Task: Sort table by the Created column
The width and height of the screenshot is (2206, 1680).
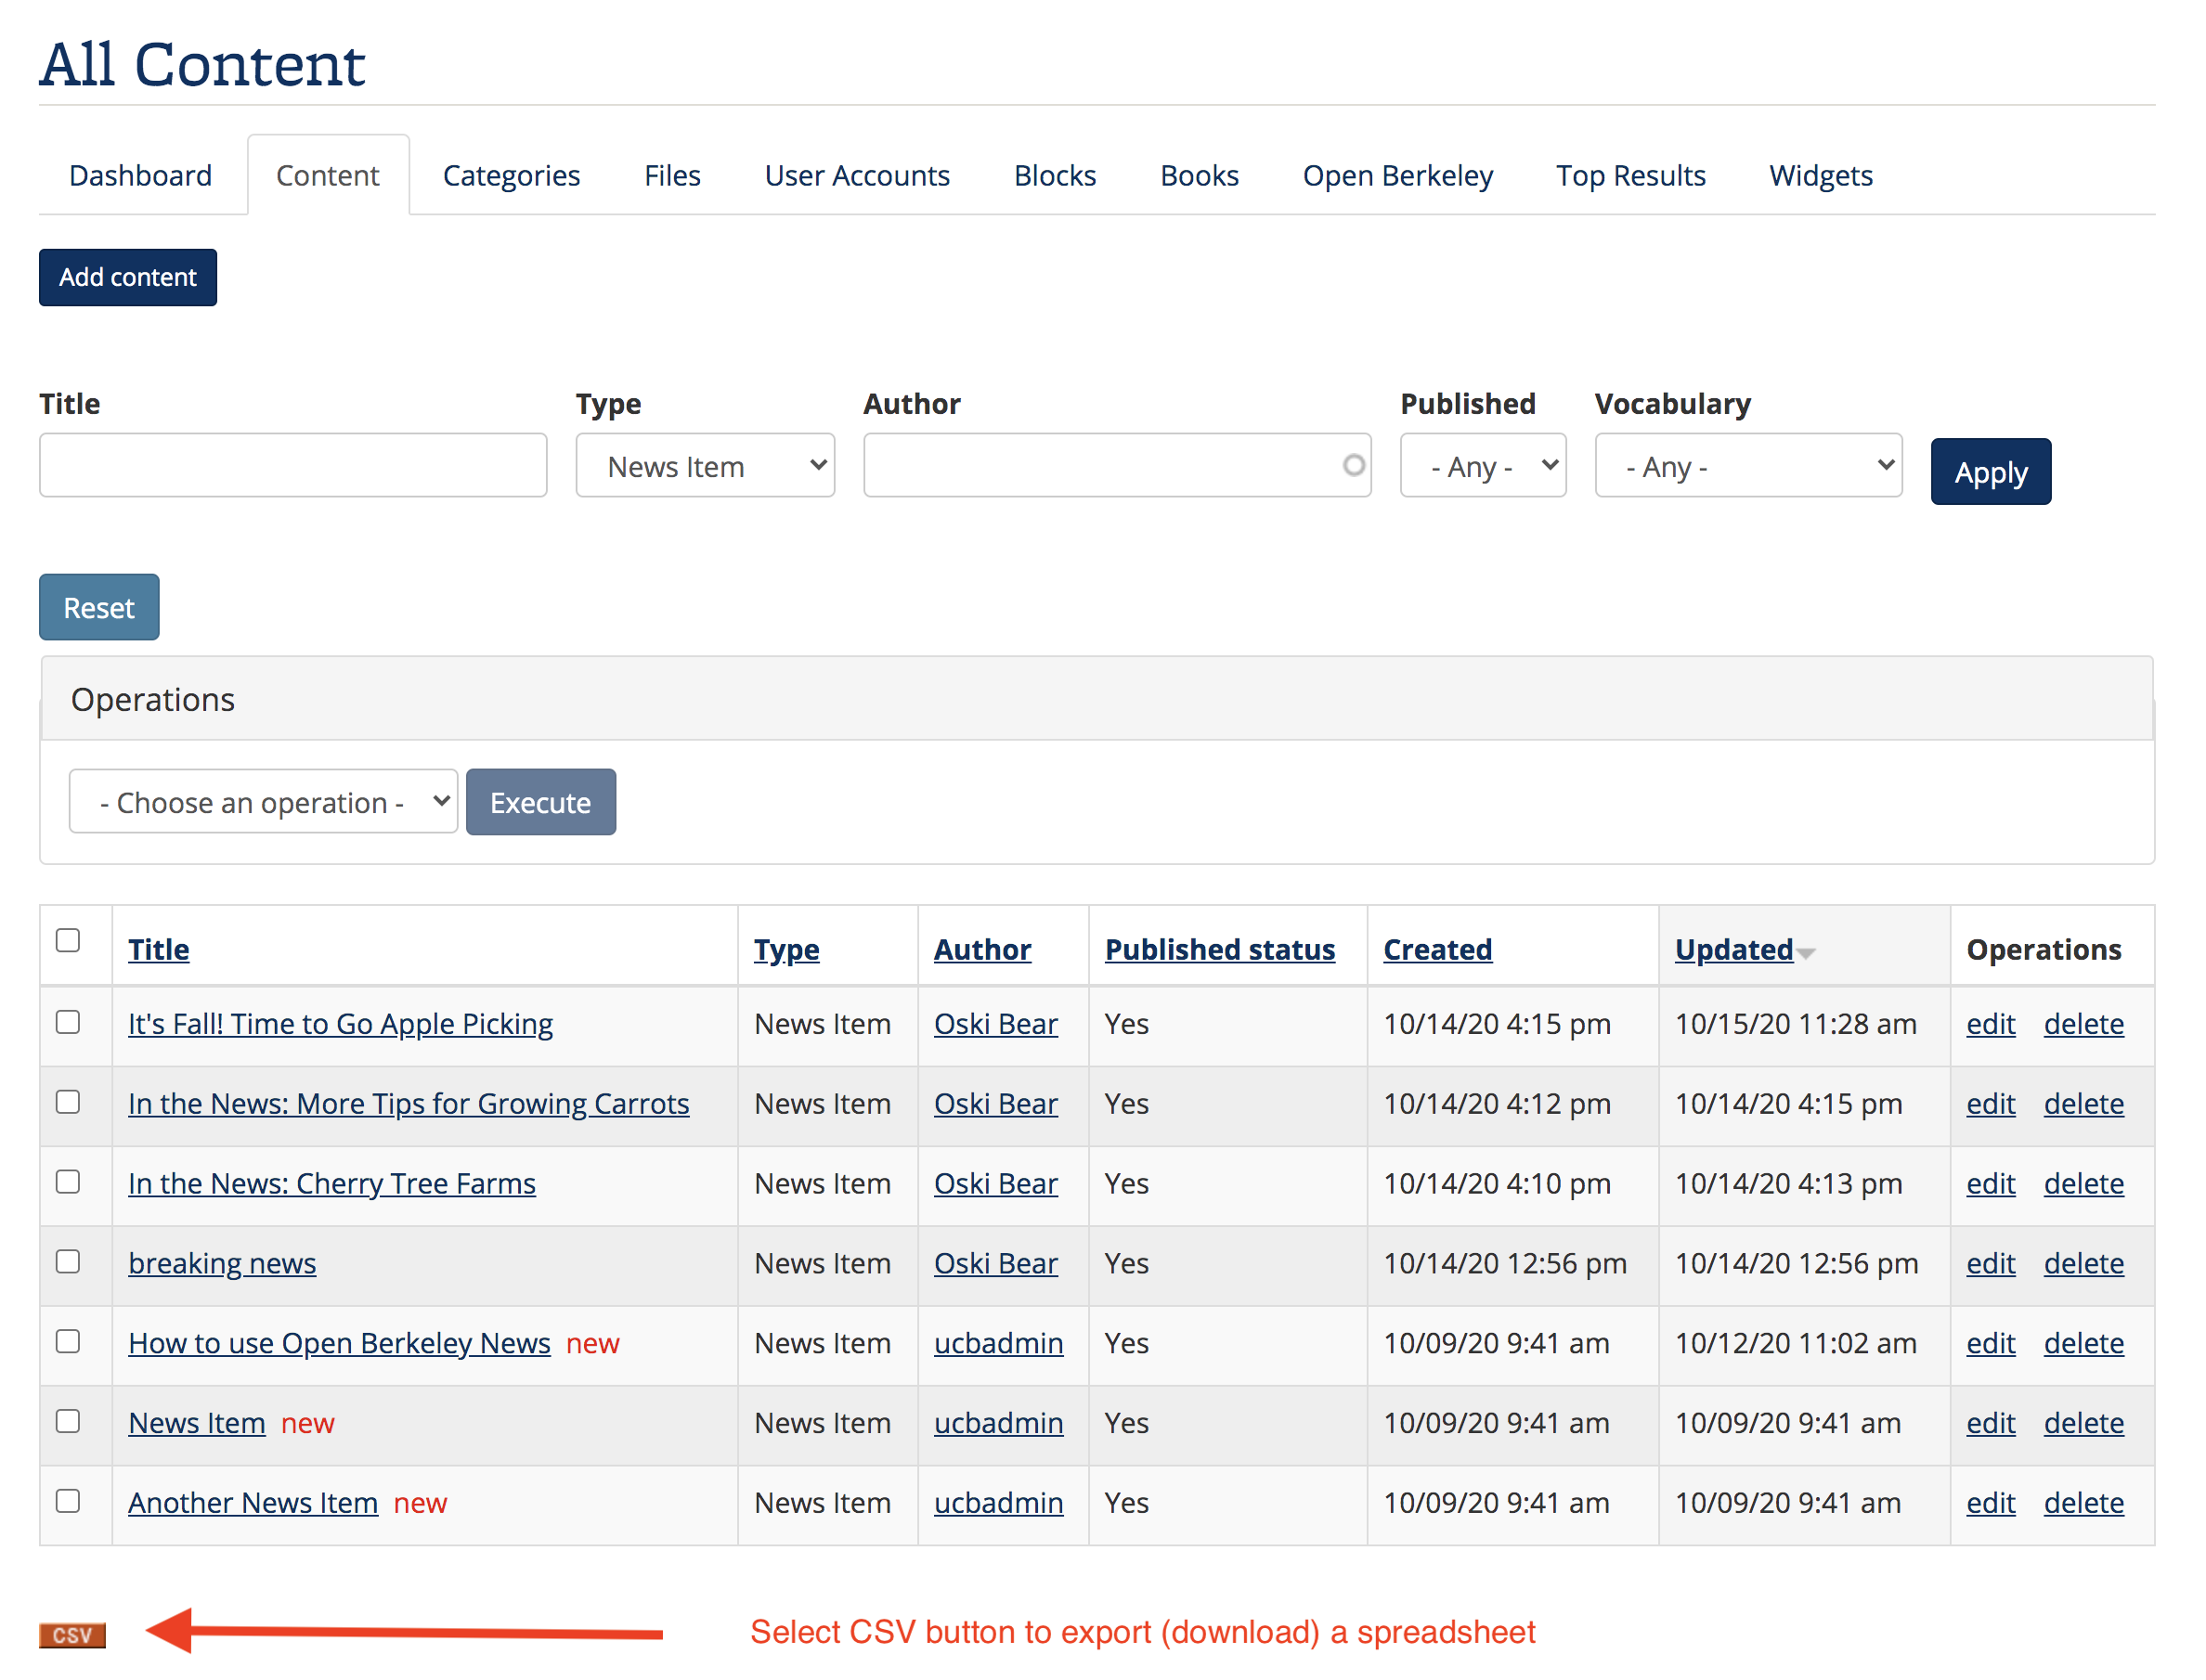Action: tap(1437, 948)
